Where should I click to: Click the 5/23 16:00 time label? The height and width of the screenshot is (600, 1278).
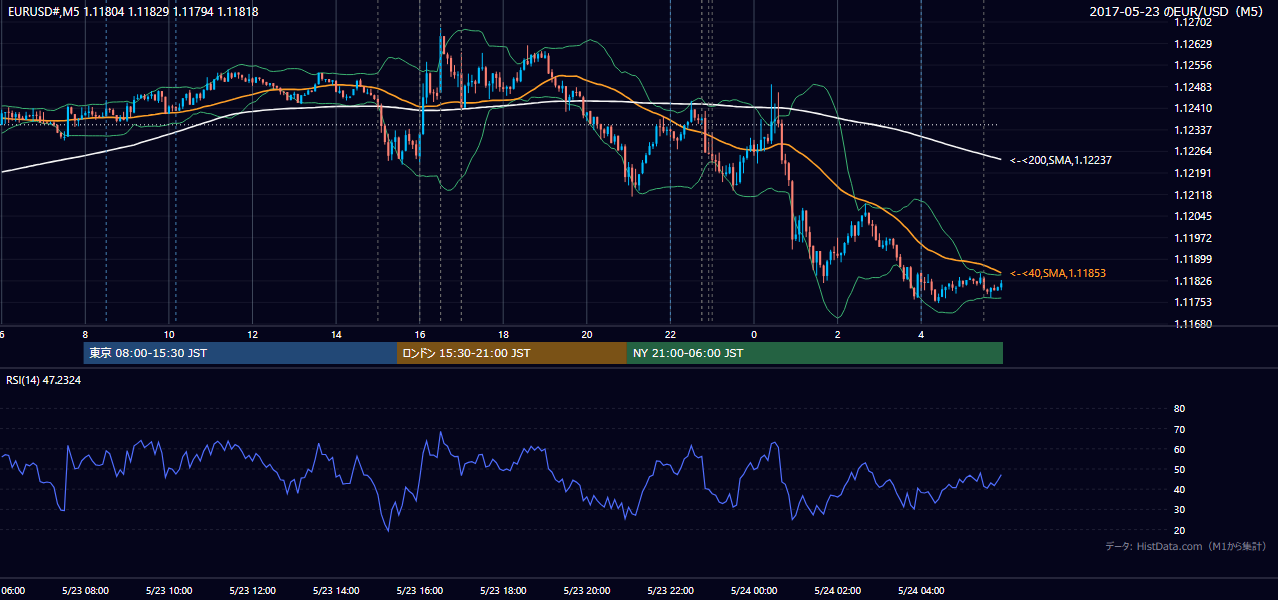[420, 590]
